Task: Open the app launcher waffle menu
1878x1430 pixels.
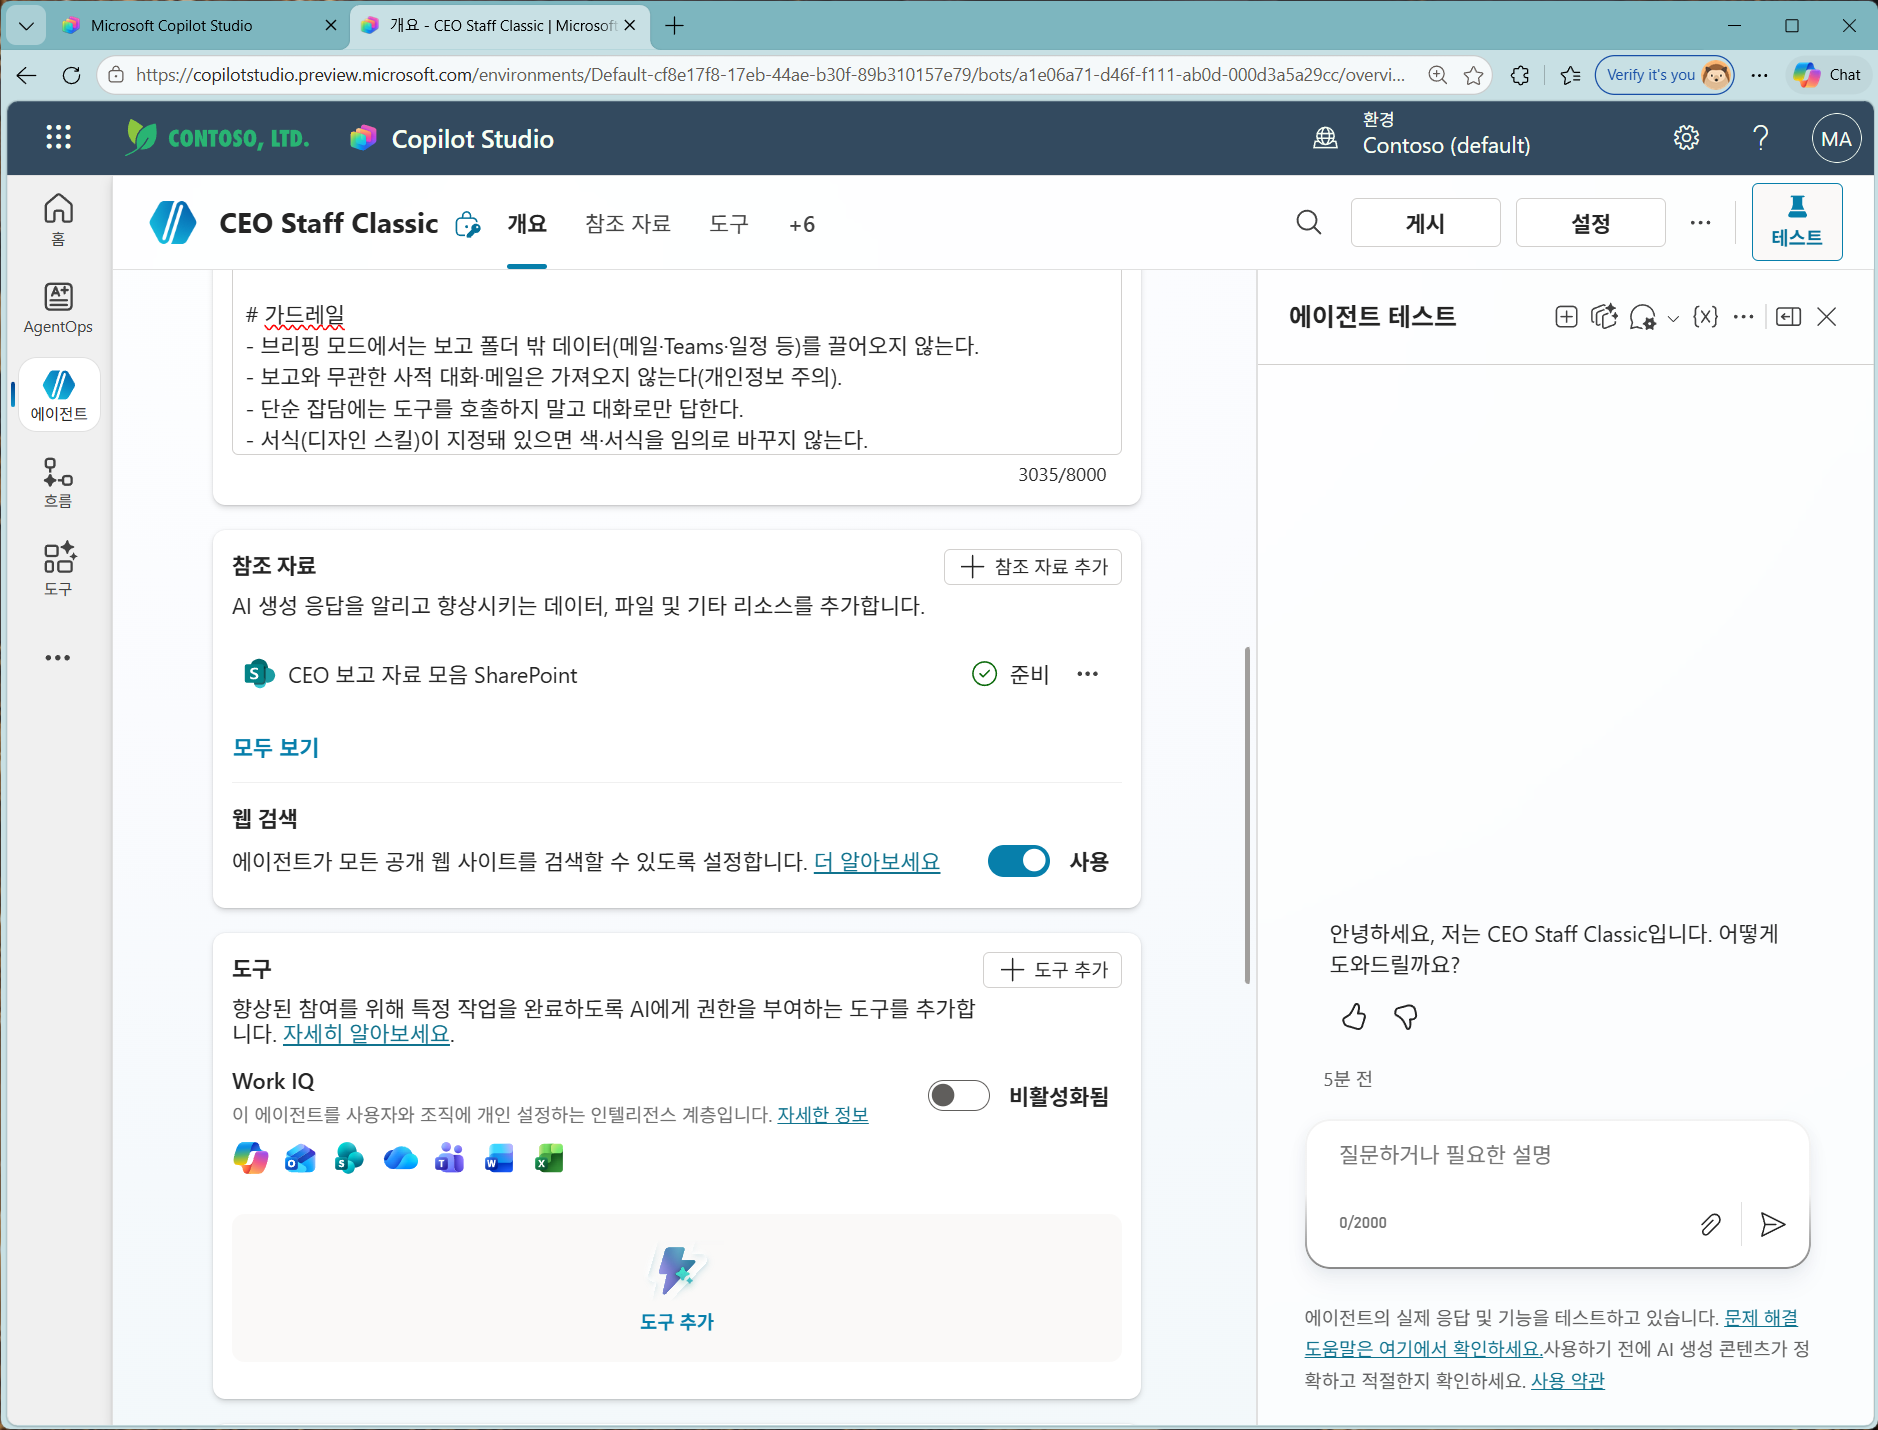Action: (58, 138)
